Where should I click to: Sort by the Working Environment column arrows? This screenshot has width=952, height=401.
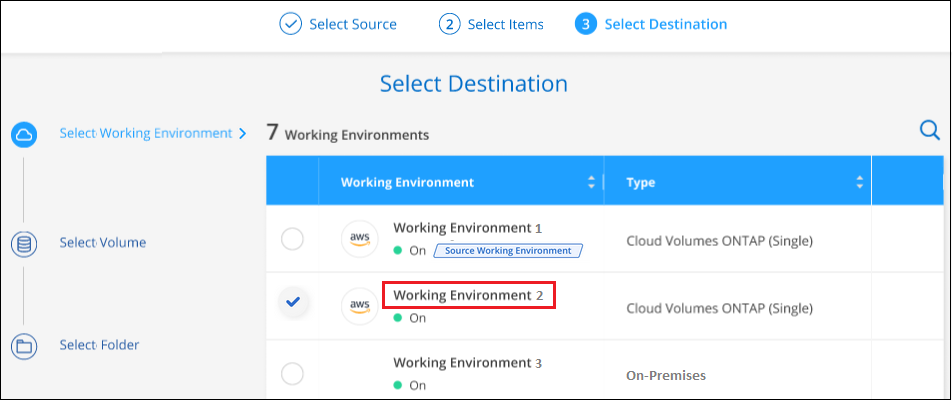click(591, 183)
